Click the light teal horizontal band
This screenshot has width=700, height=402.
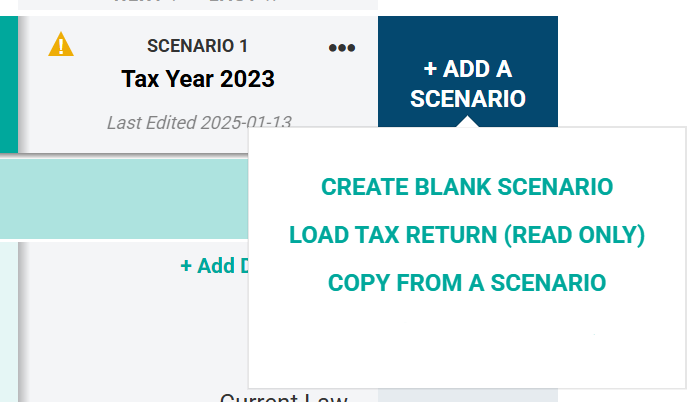click(120, 200)
